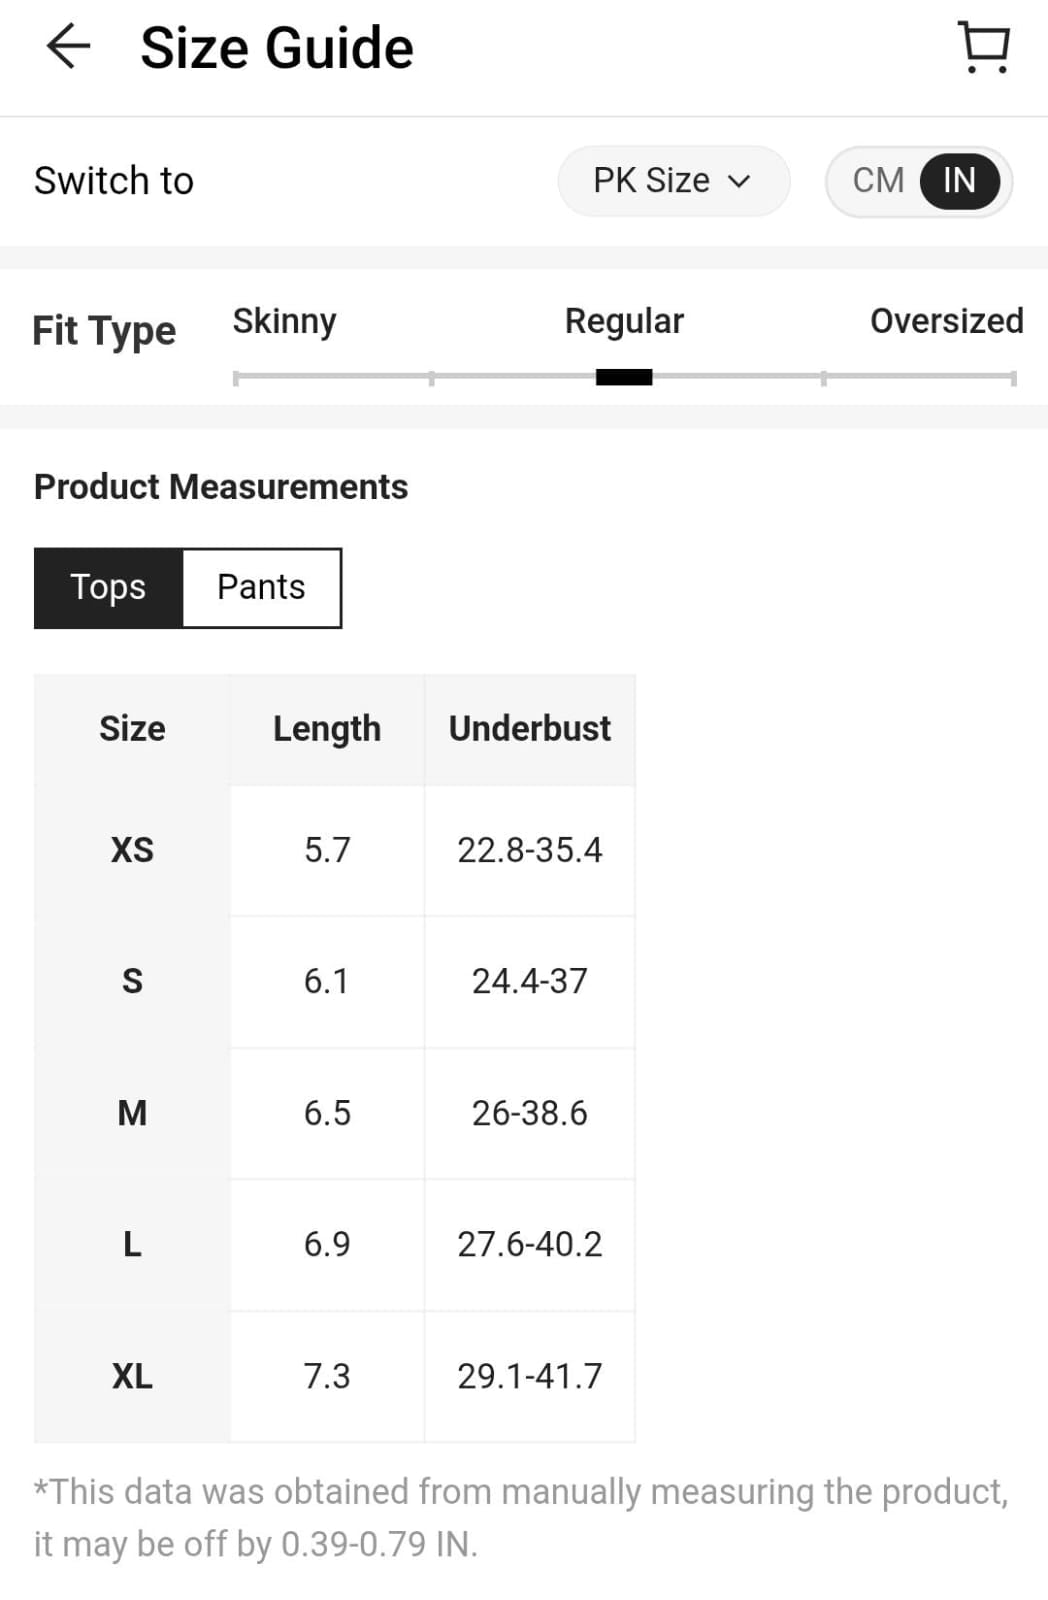This screenshot has width=1048, height=1600.
Task: Click the Skinny fit label
Action: (284, 321)
